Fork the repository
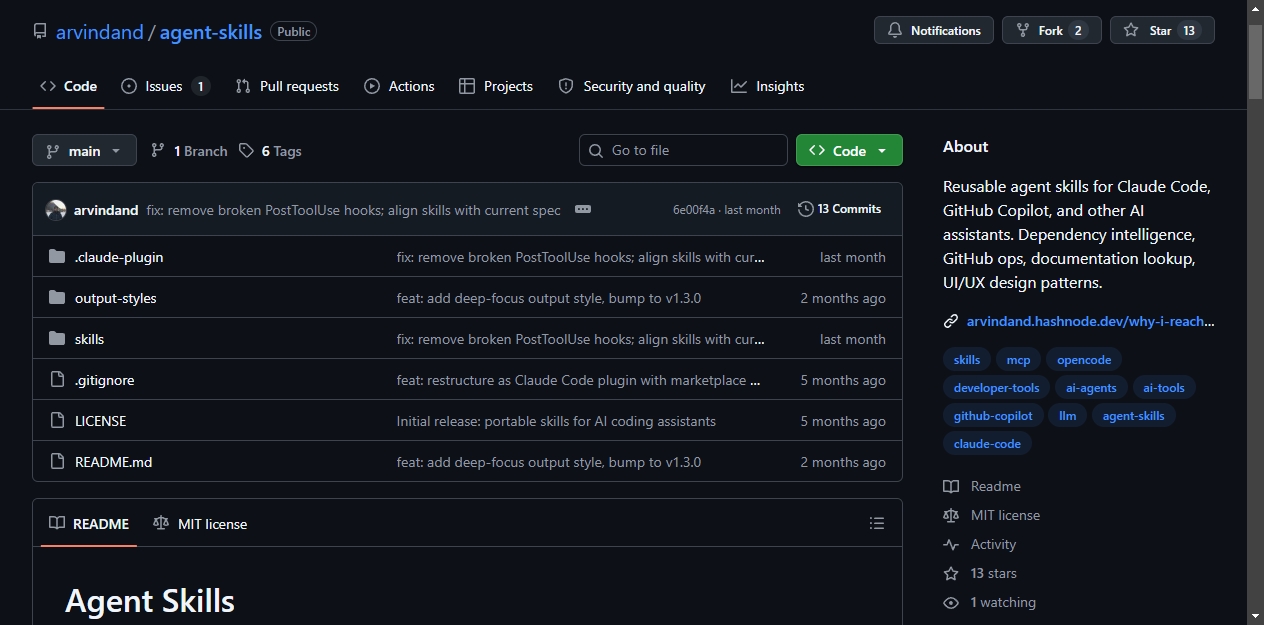The height and width of the screenshot is (625, 1264). (x=1051, y=30)
